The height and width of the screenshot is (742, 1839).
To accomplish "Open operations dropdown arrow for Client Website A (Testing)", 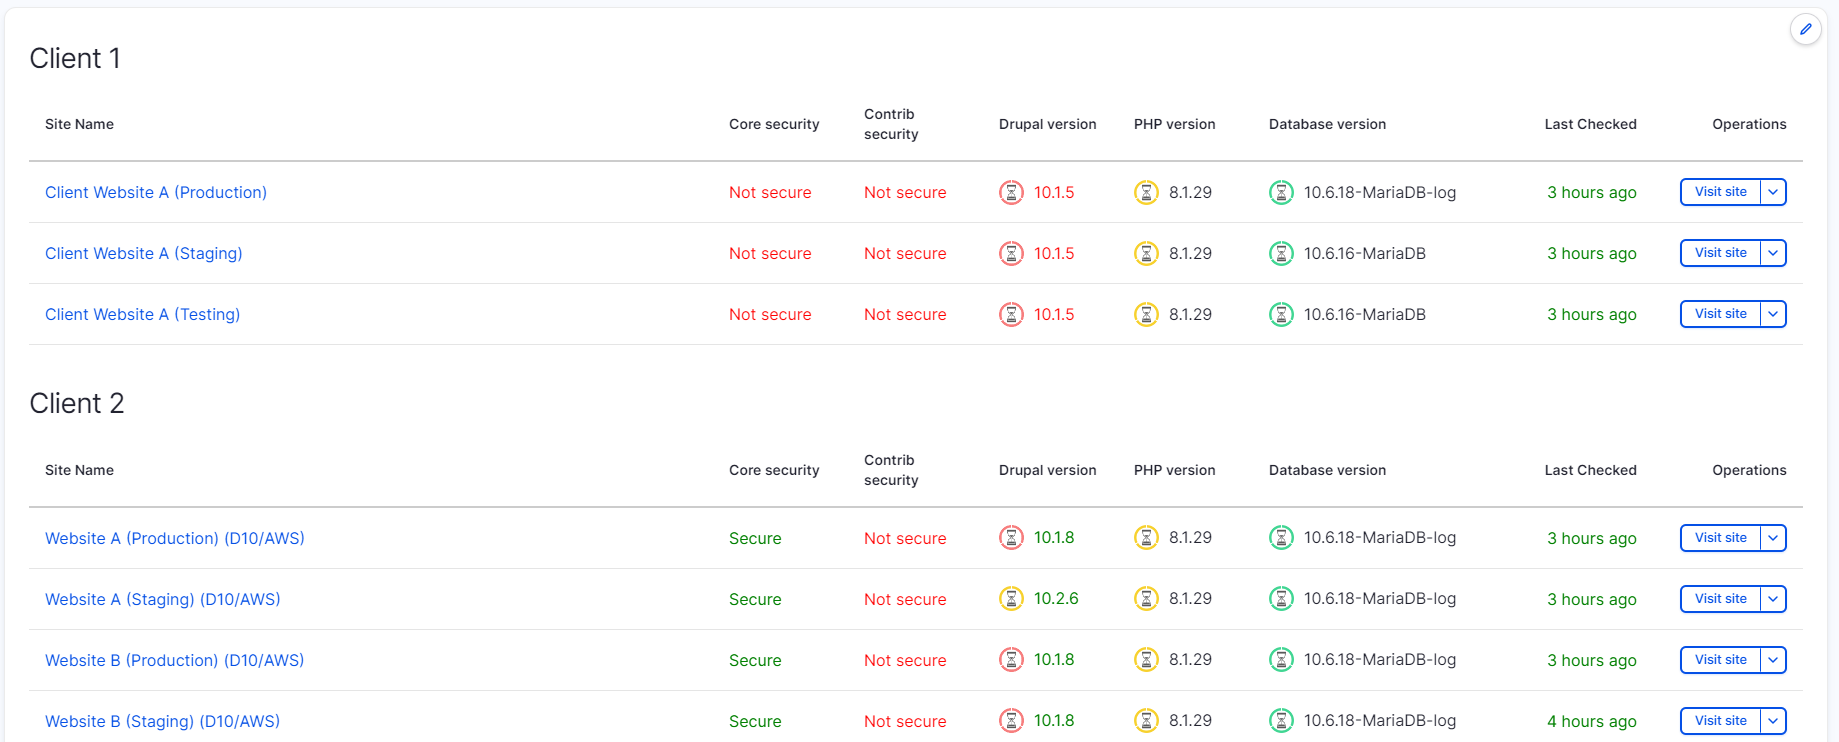I will (x=1773, y=314).
